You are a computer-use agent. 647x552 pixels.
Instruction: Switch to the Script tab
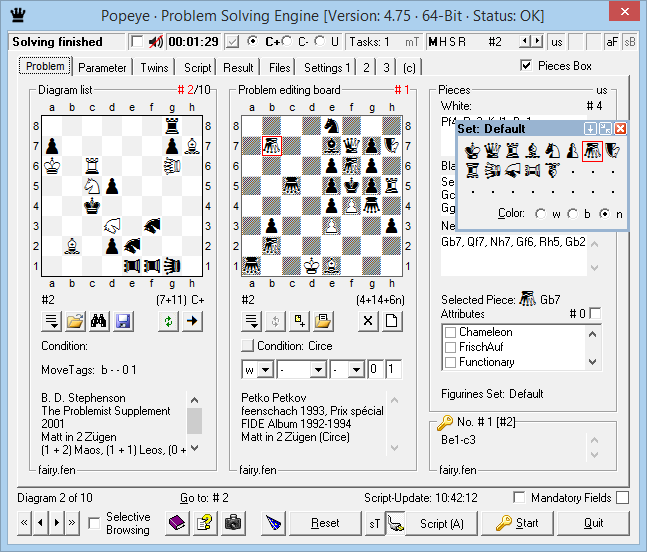(198, 67)
